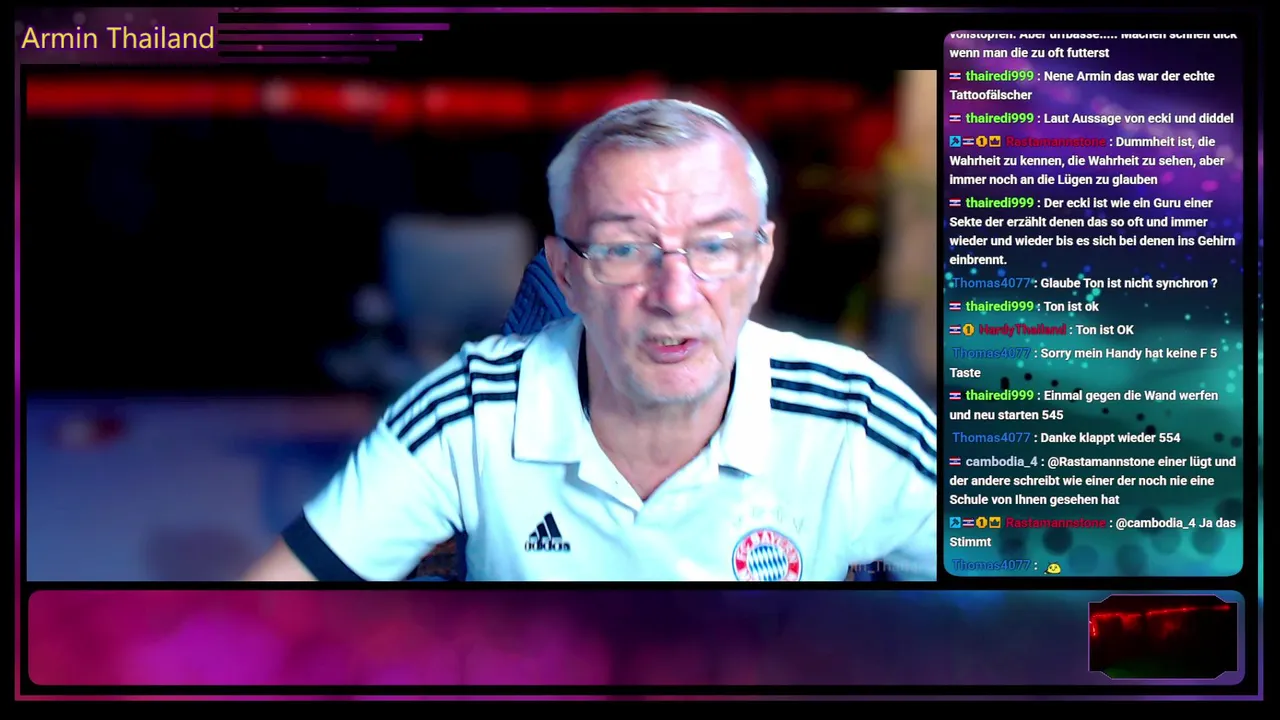Open cambodia_4's username in chat
The image size is (1280, 720).
1001,462
